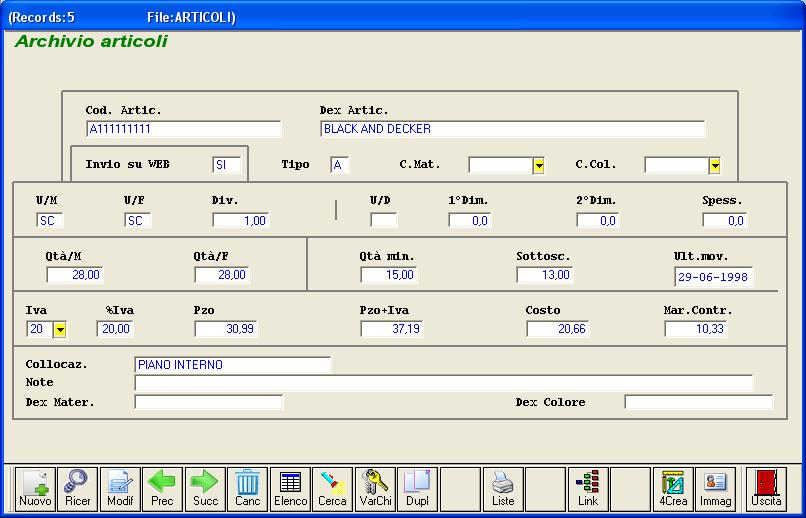Click the Tipo field containing A
The width and height of the screenshot is (806, 518).
340,165
